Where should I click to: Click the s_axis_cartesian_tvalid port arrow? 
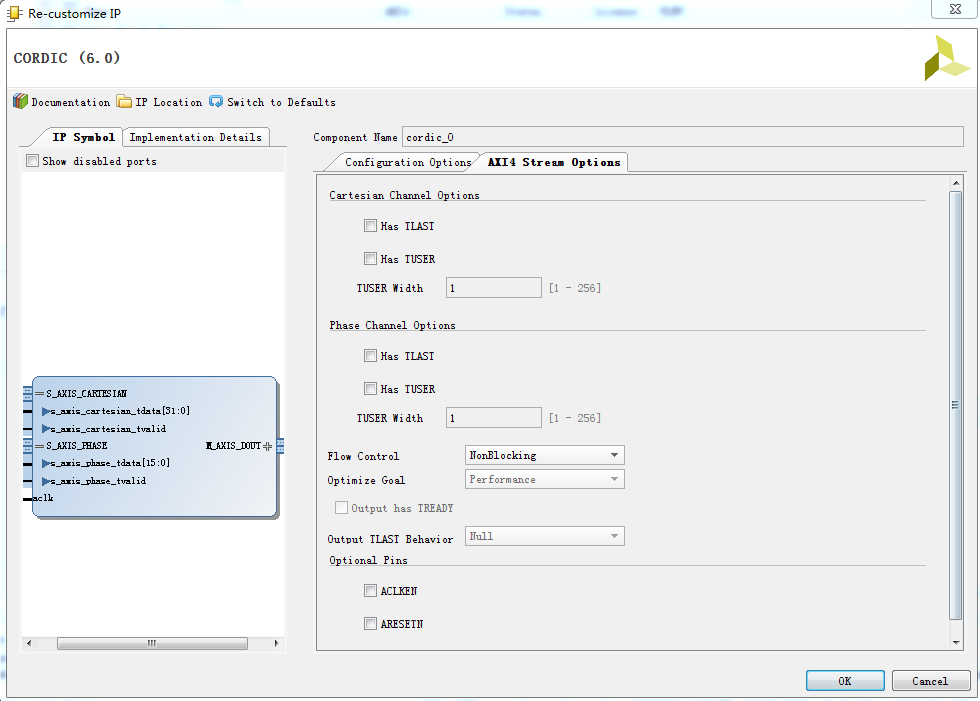point(46,429)
